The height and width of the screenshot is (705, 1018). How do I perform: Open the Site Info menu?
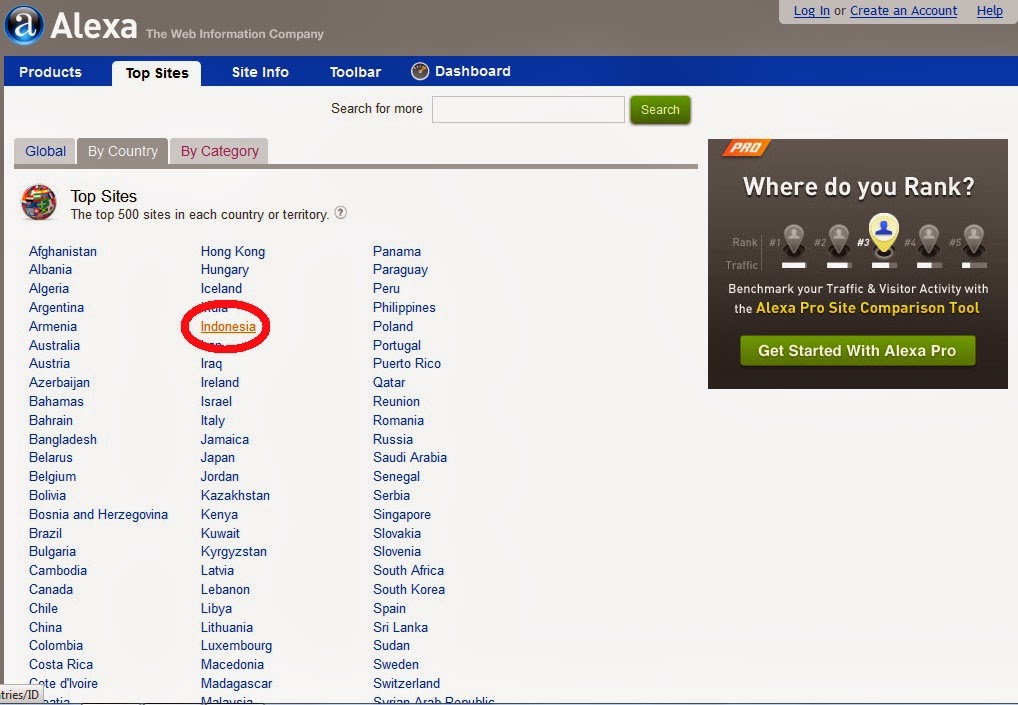point(260,72)
